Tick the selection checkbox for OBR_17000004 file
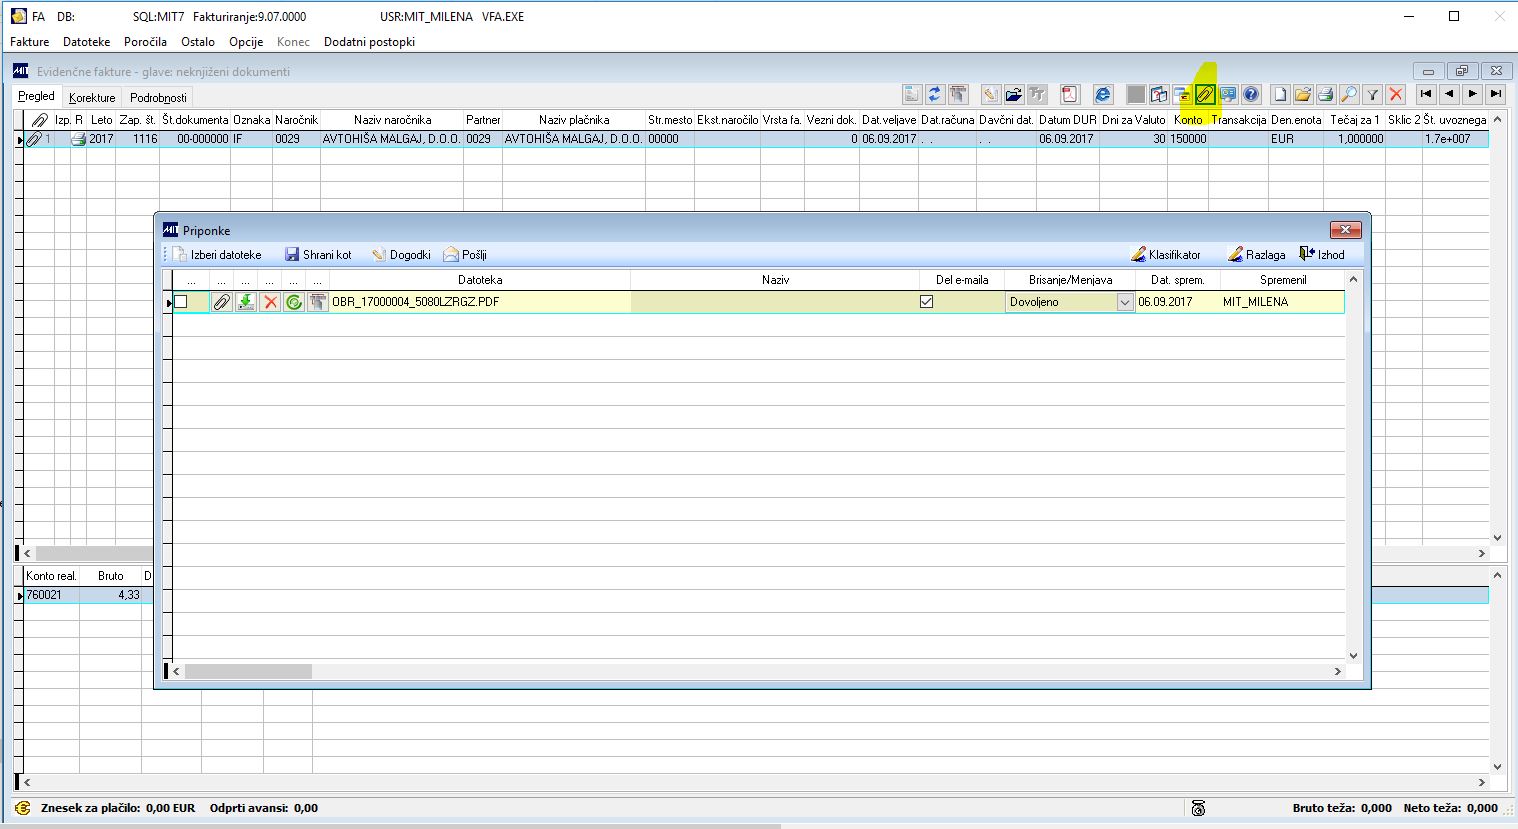 (x=181, y=302)
